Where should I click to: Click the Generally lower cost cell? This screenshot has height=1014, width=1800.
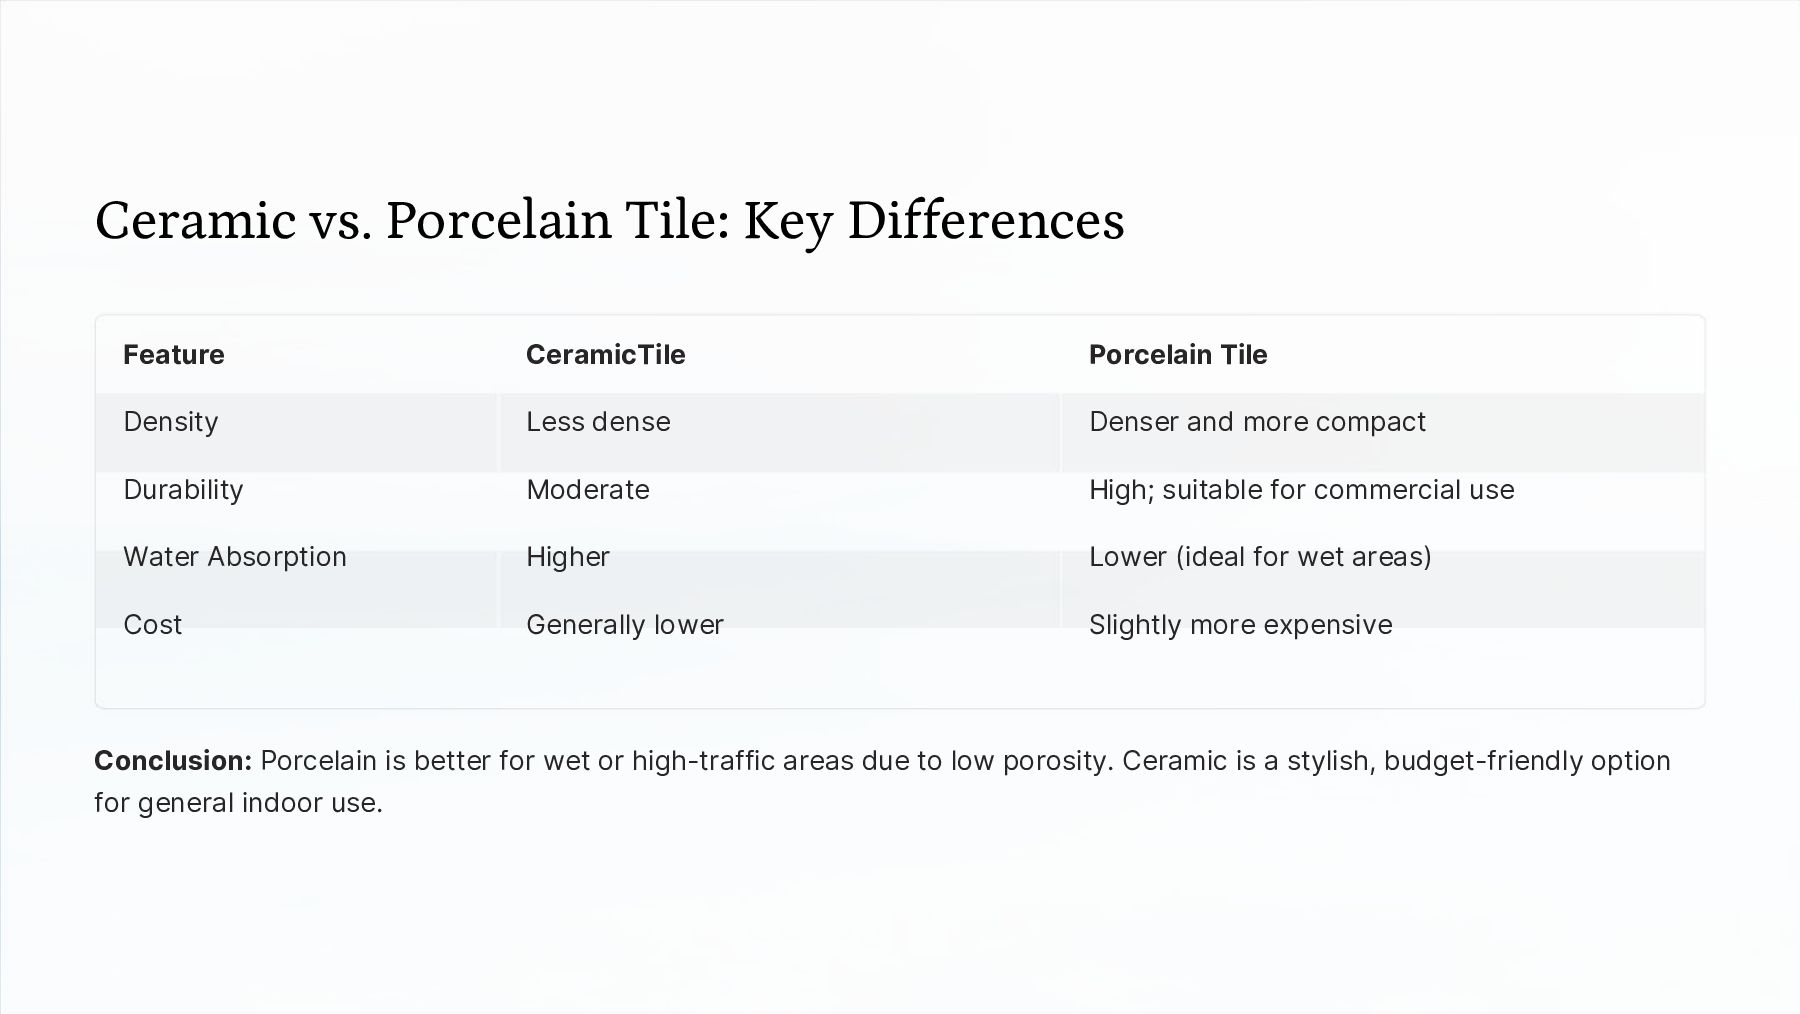point(625,625)
